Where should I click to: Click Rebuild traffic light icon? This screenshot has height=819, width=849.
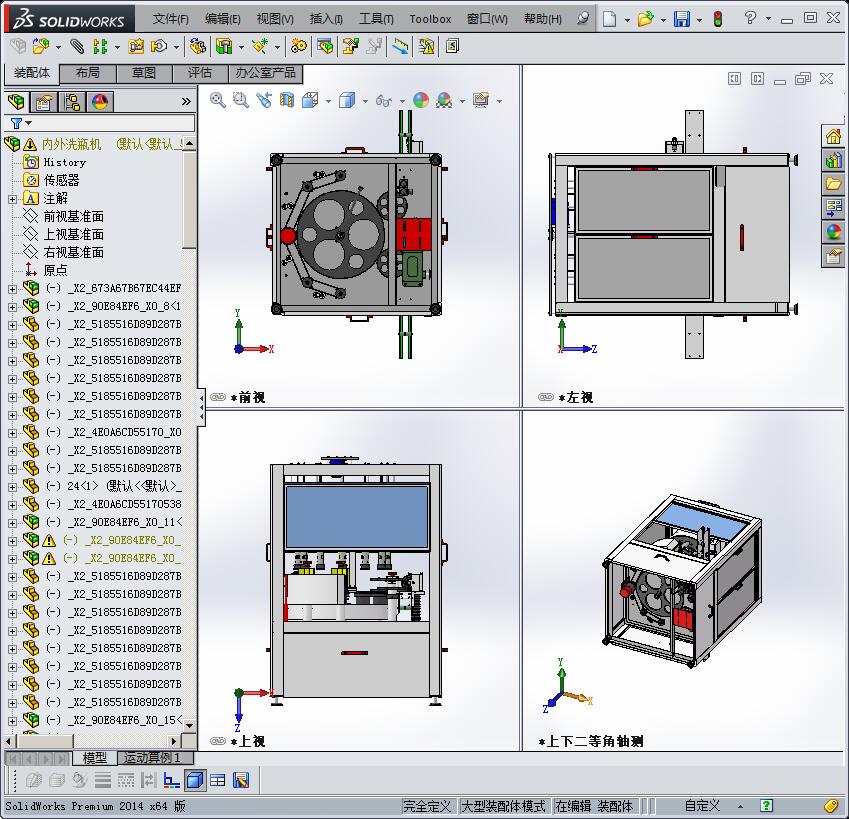[x=718, y=19]
